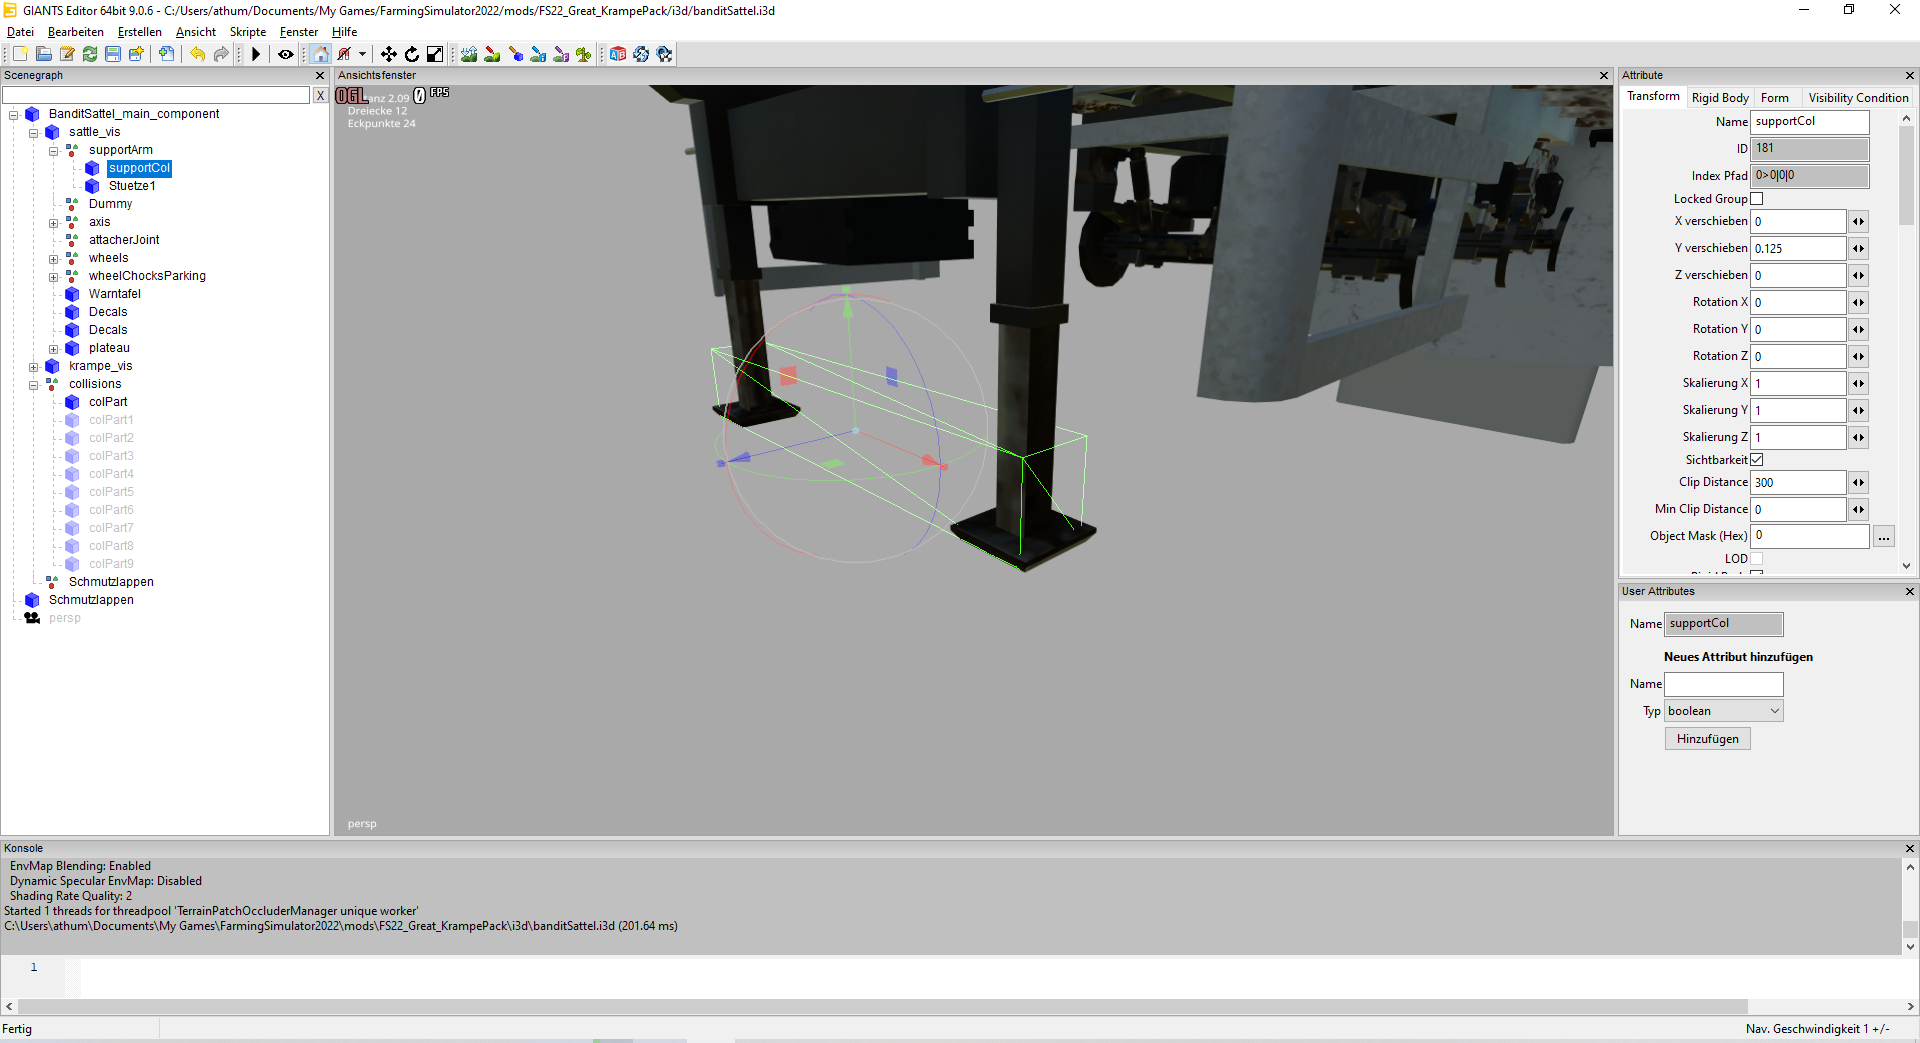Enable the Locked Group checkbox
Screen dimensions: 1920x1043
pos(1757,199)
